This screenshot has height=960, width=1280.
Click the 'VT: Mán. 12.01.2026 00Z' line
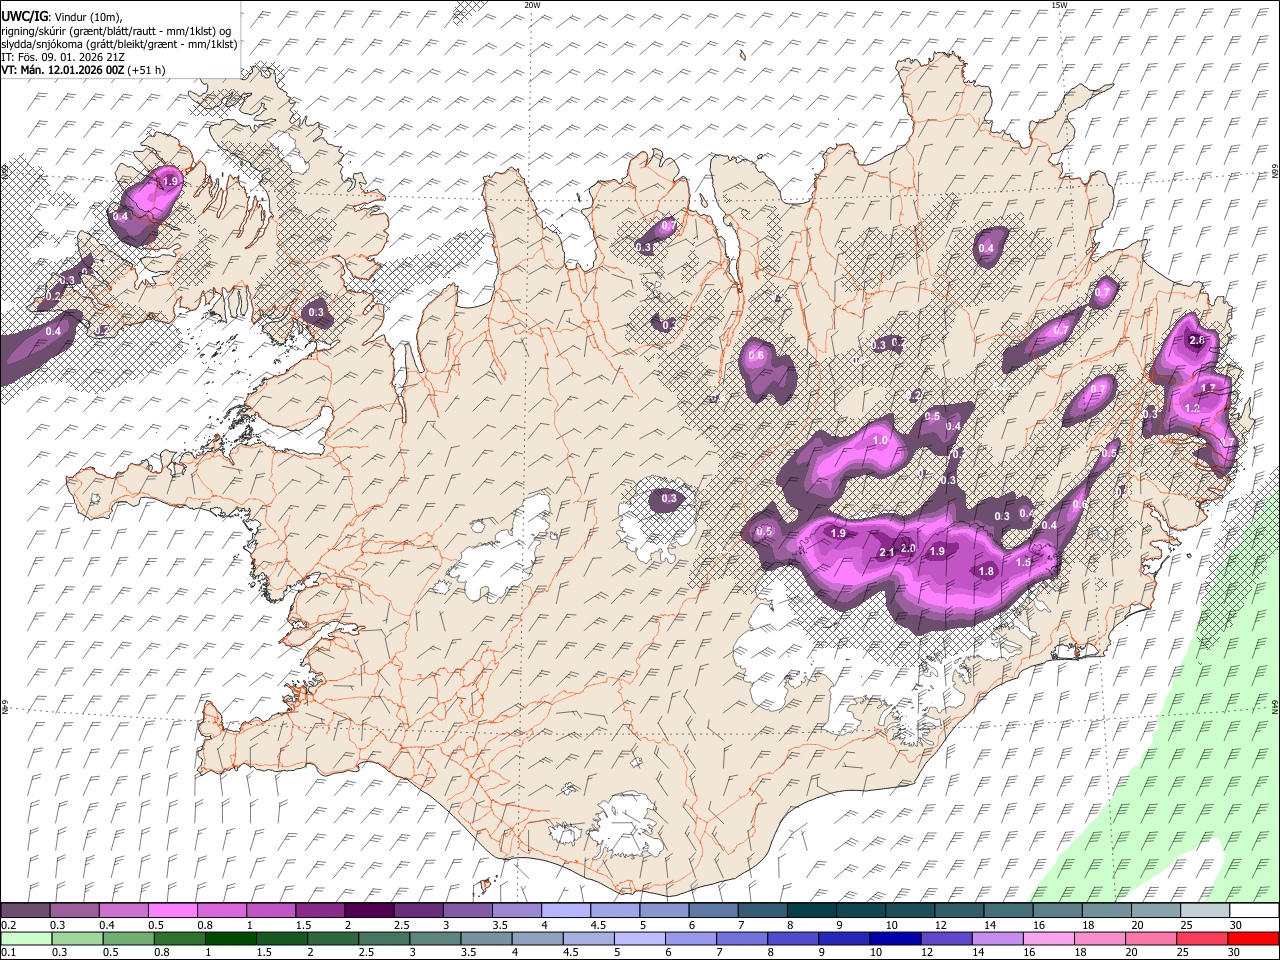pos(63,70)
